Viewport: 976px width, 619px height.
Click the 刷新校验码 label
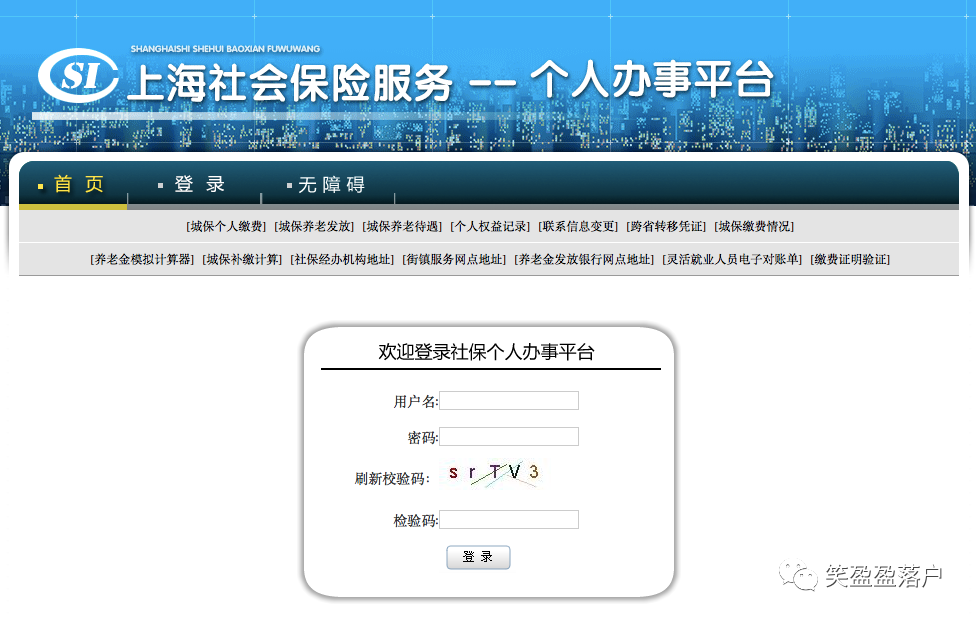pos(392,479)
